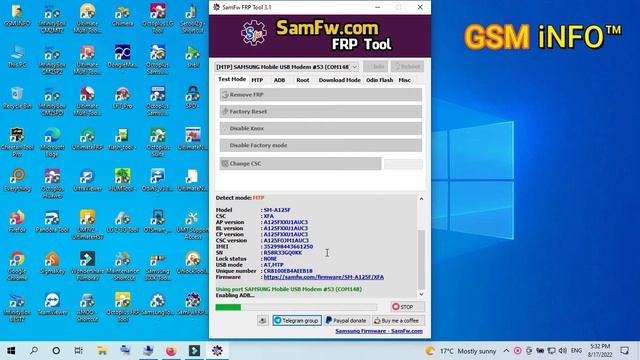Stop the running operation with STOP
The height and width of the screenshot is (360, 640).
tap(407, 307)
